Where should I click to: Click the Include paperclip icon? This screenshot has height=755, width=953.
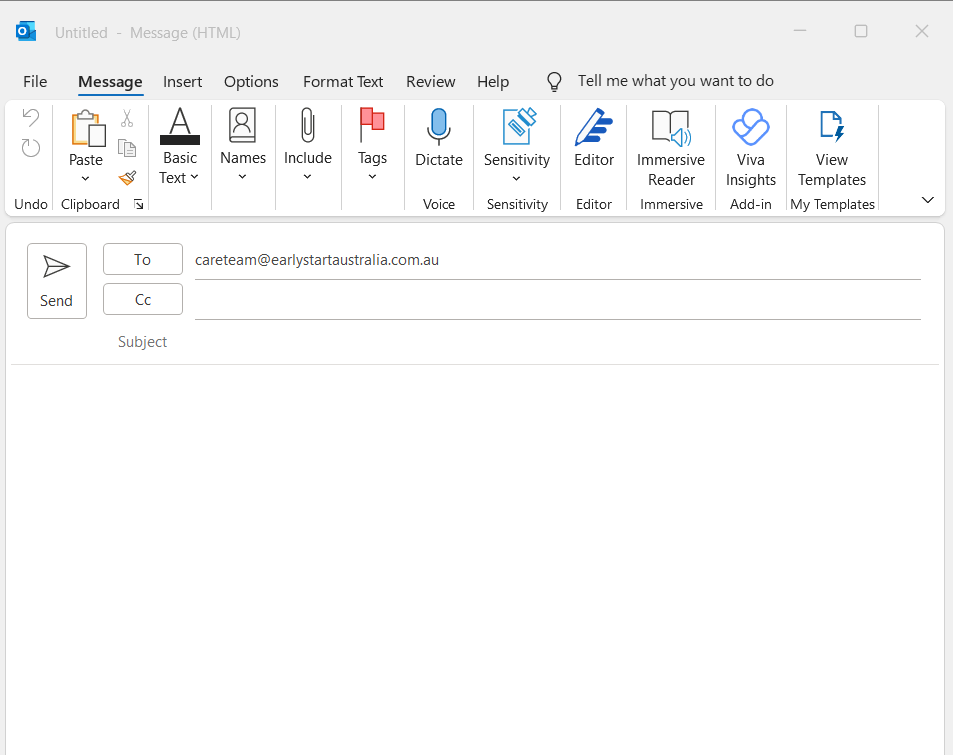308,125
